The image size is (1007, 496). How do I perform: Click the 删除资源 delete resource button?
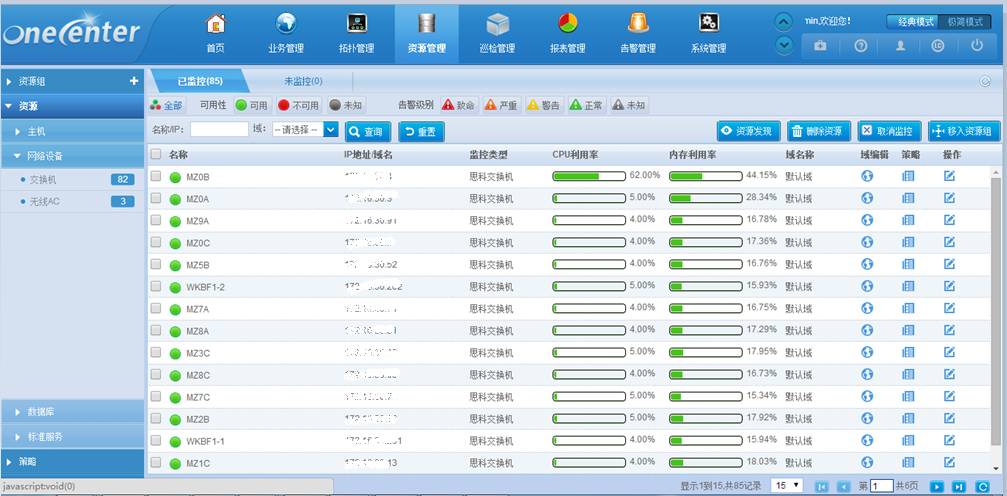tap(818, 131)
